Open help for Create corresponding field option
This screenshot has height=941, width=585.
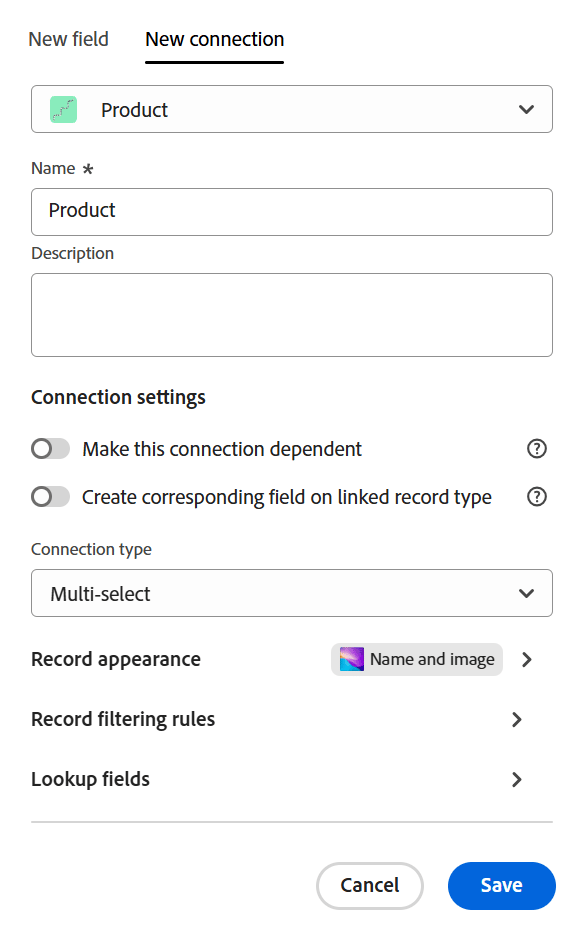tap(536, 496)
